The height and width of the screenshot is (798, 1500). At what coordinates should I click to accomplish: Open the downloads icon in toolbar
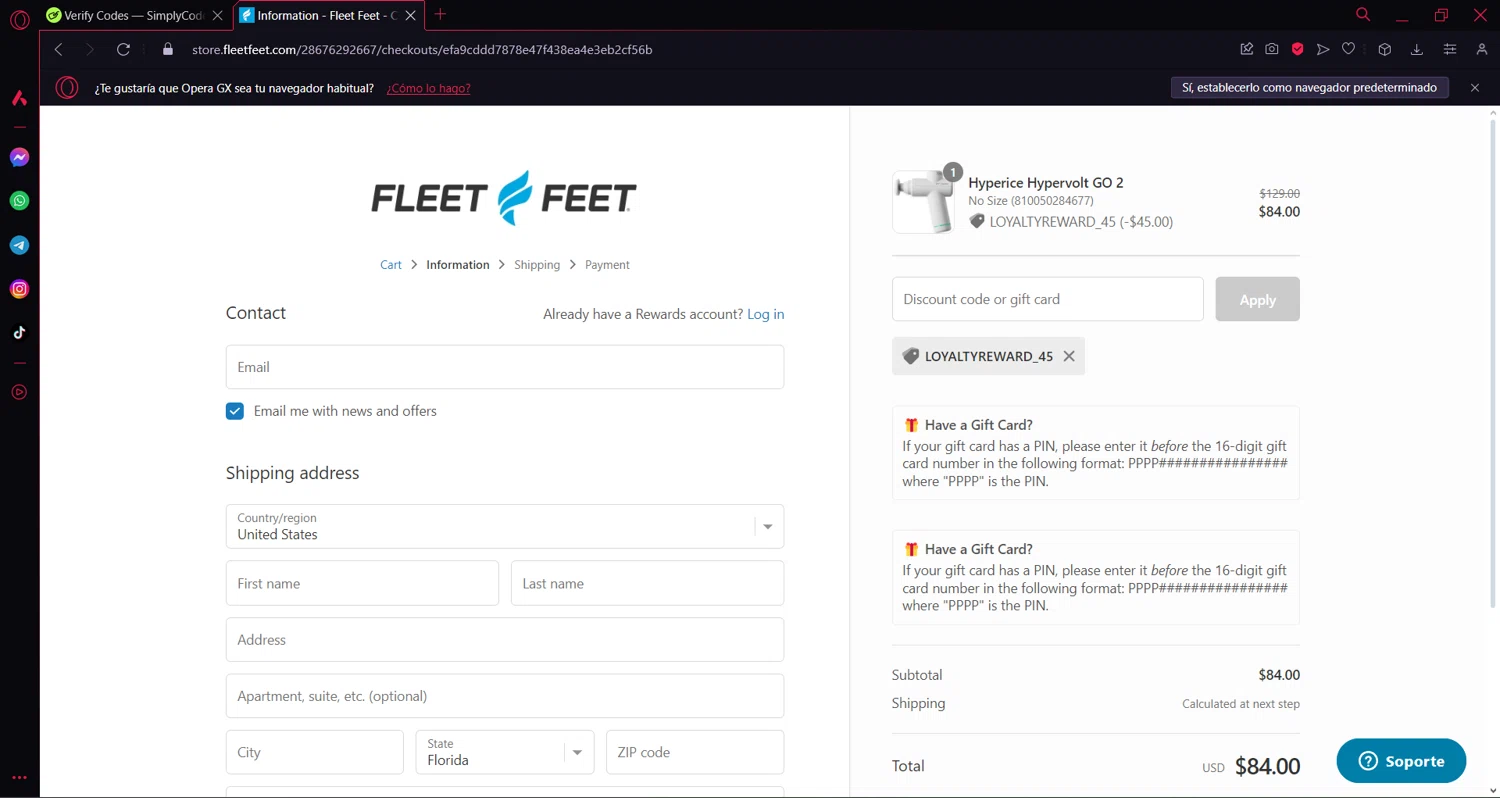tap(1417, 49)
